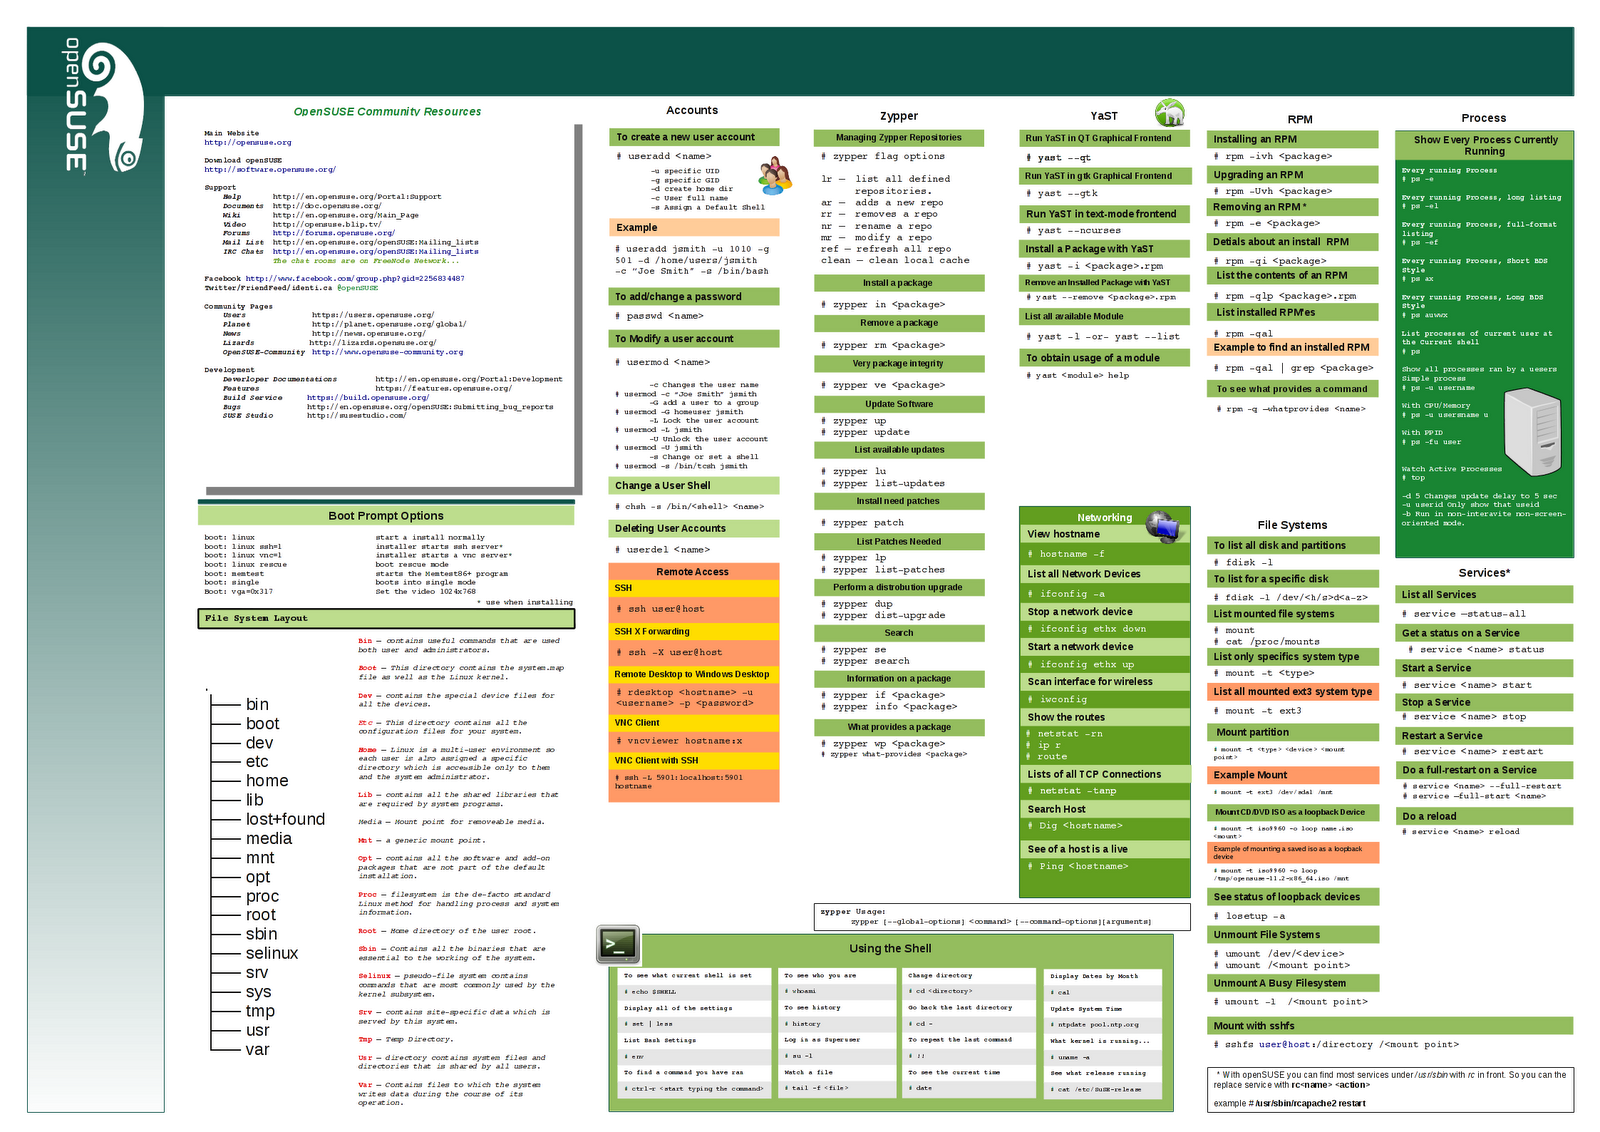Click the YaST globe icon

[1171, 115]
